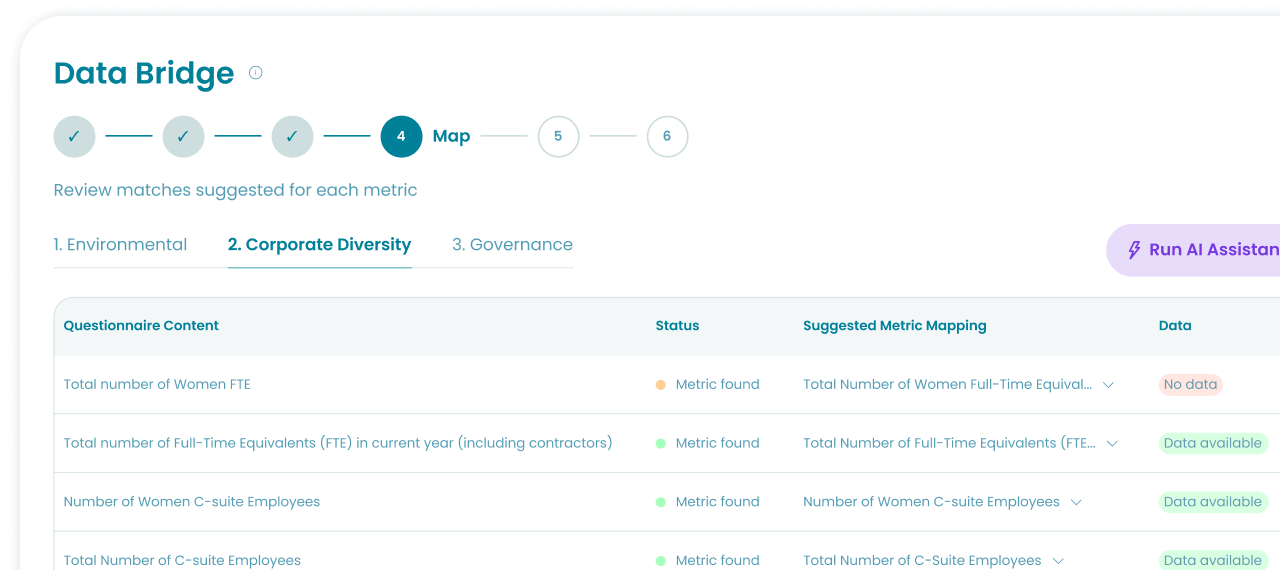1280x570 pixels.
Task: Run the AI Assistant
Action: click(1193, 250)
